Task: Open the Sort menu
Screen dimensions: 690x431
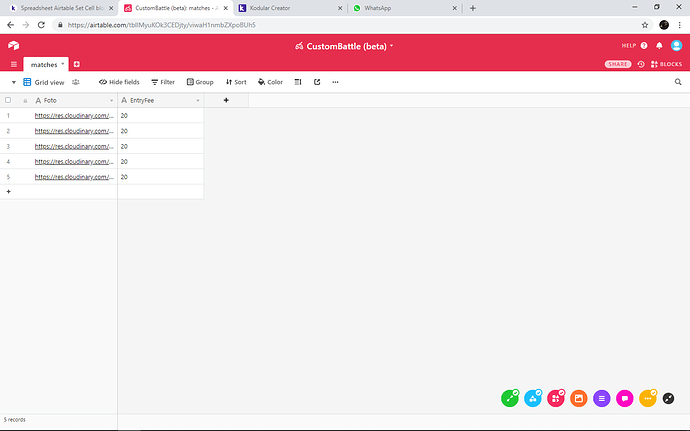Action: tap(236, 82)
